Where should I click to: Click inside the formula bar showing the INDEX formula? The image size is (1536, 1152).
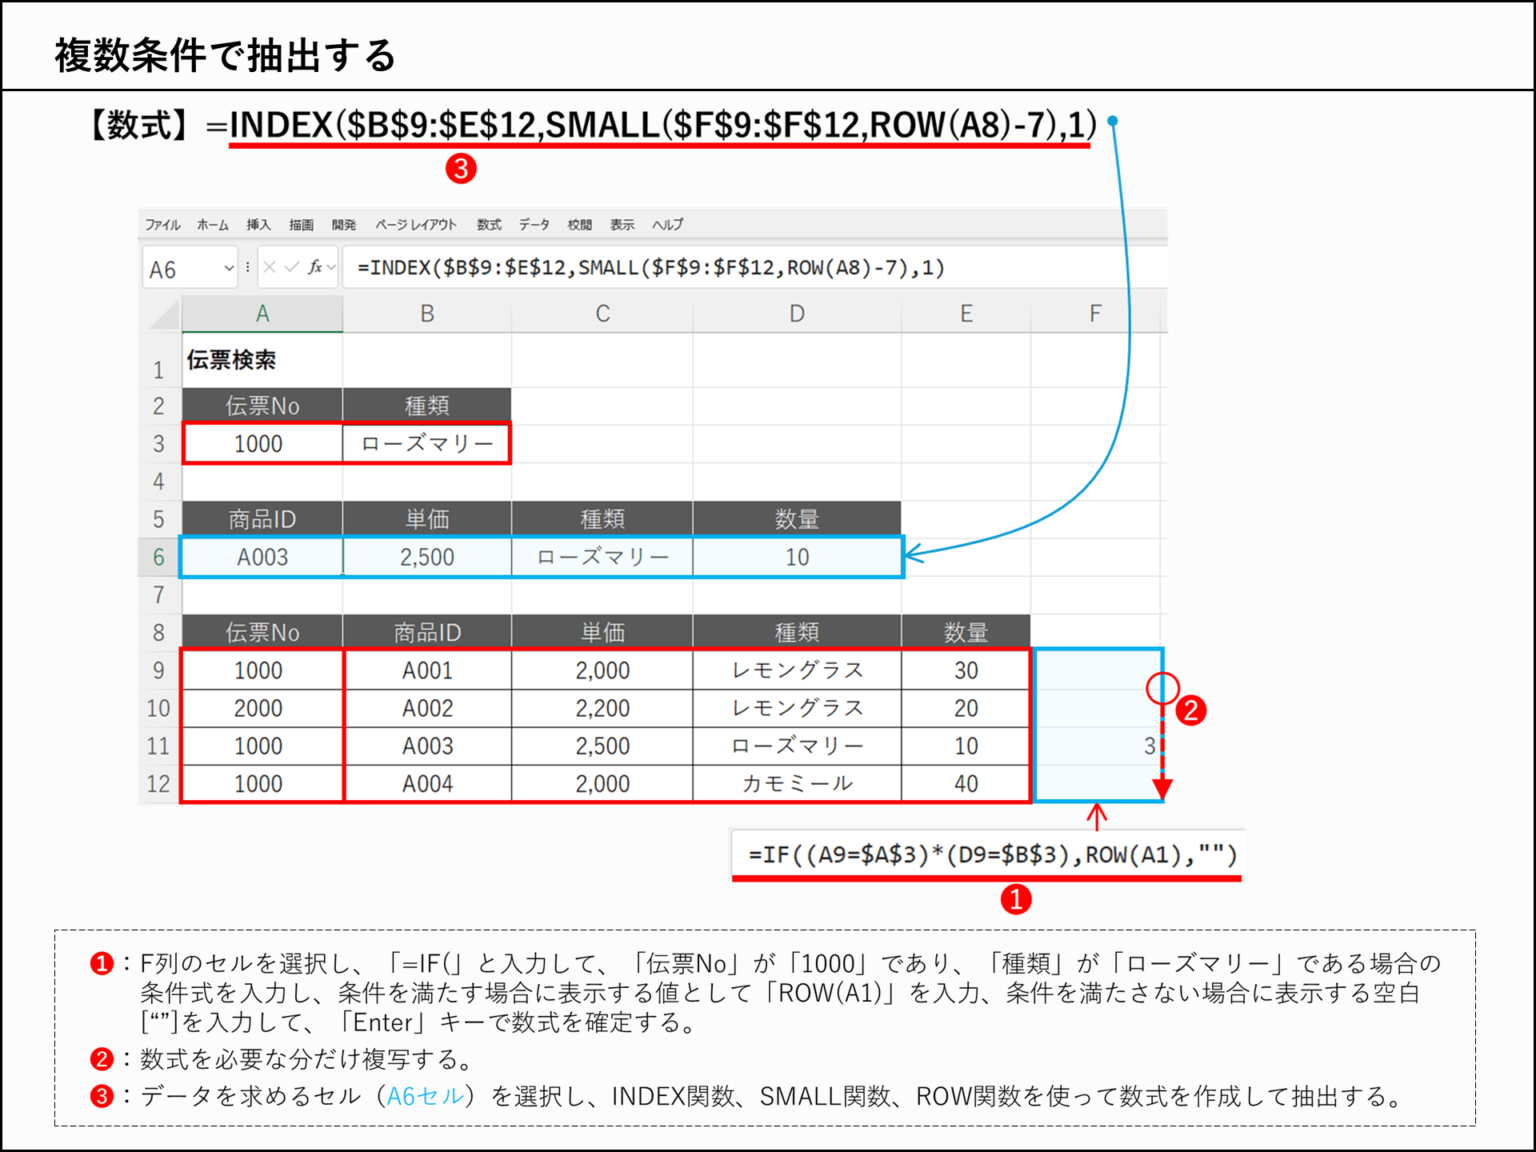(650, 267)
